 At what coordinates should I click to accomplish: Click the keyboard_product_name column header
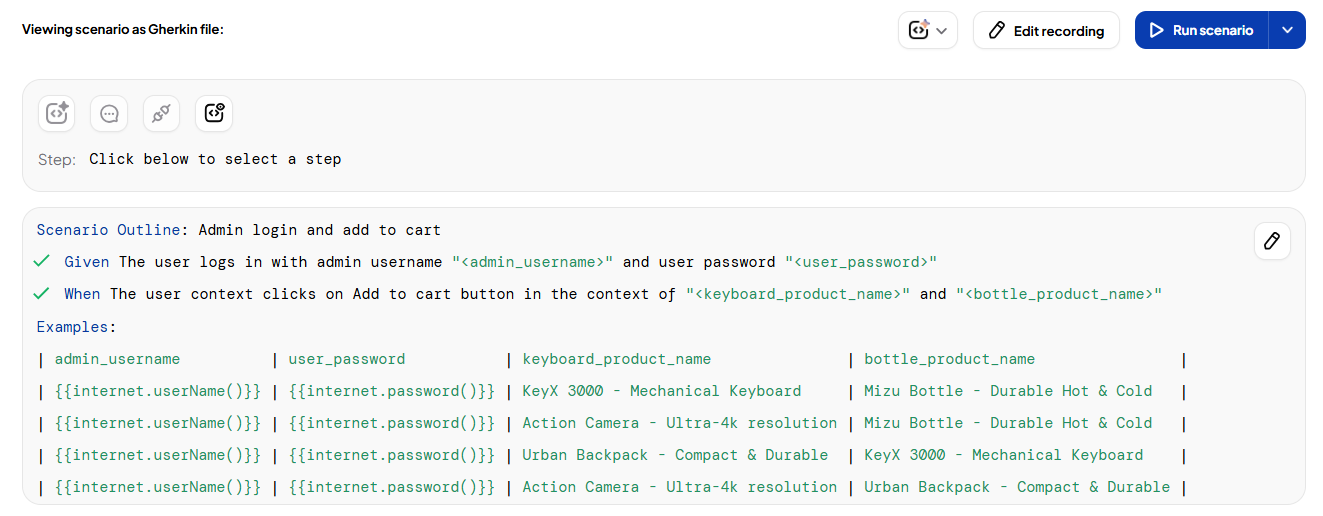(x=616, y=359)
